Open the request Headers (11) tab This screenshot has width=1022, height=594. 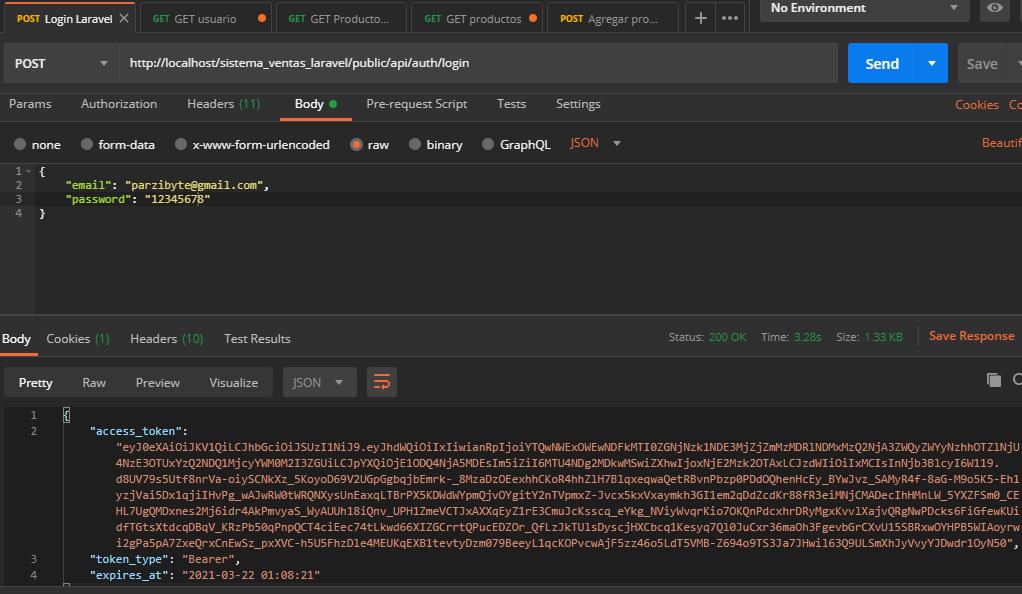point(224,104)
